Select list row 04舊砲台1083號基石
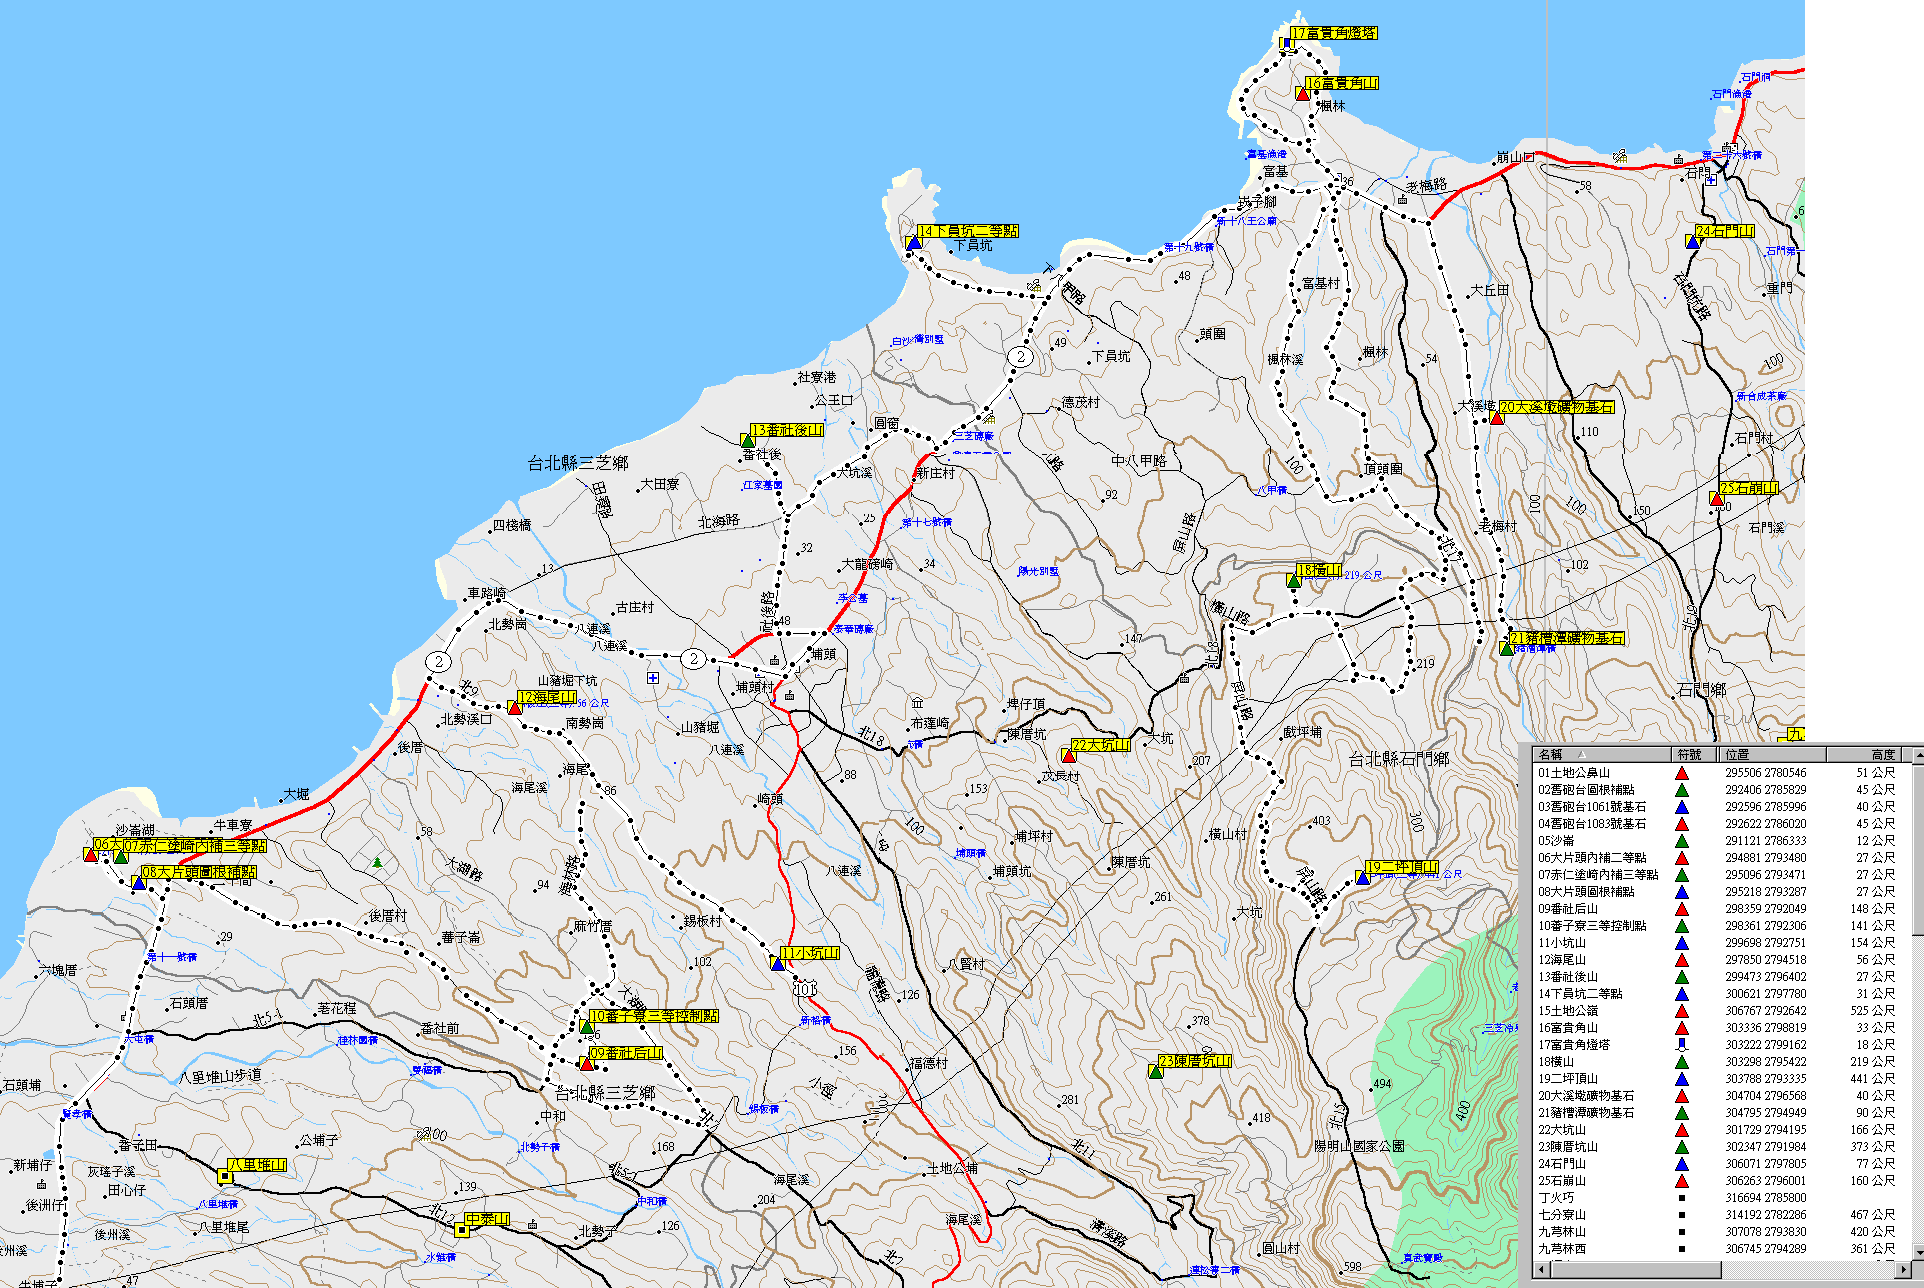This screenshot has height=1288, width=1924. [1721, 824]
